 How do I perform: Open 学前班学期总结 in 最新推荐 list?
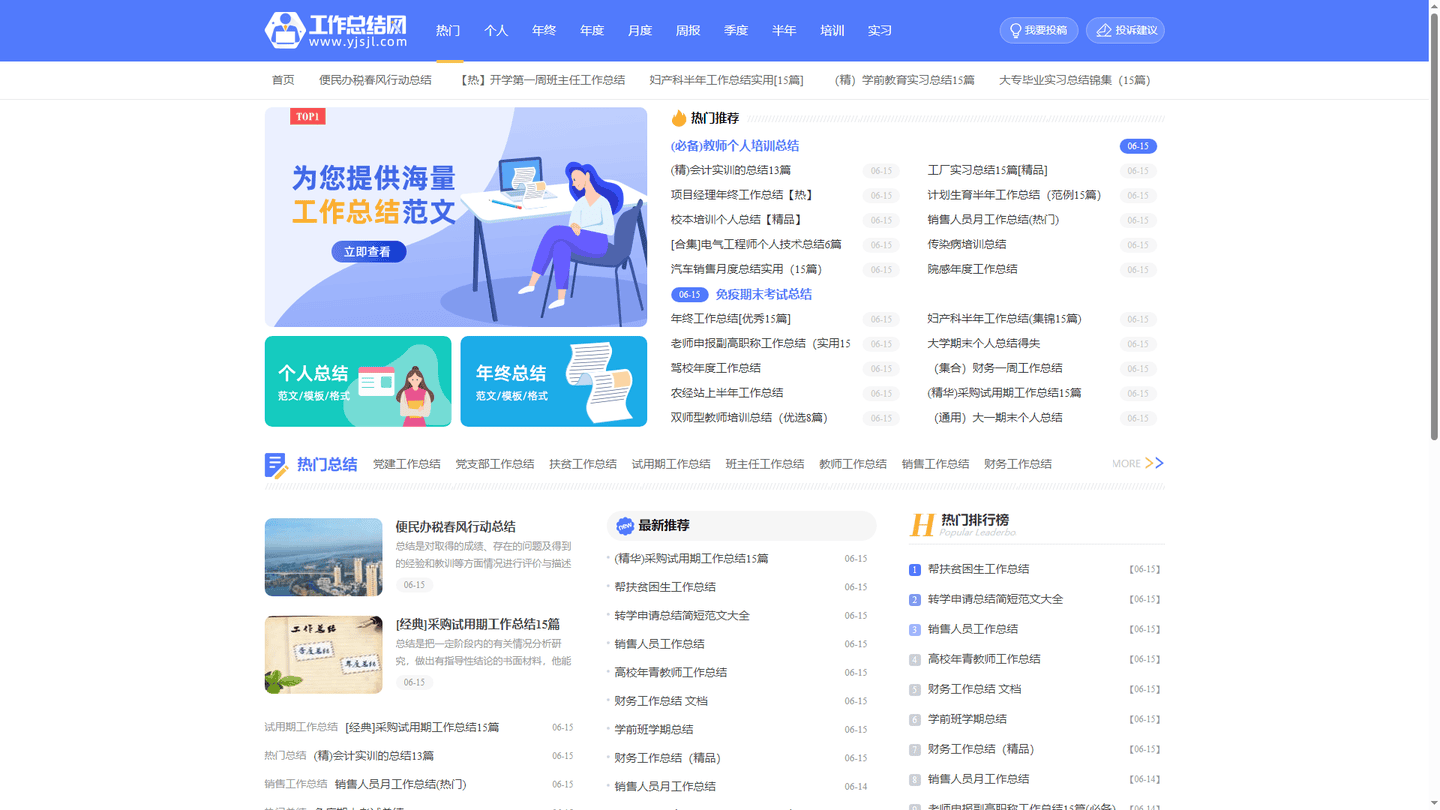[653, 730]
